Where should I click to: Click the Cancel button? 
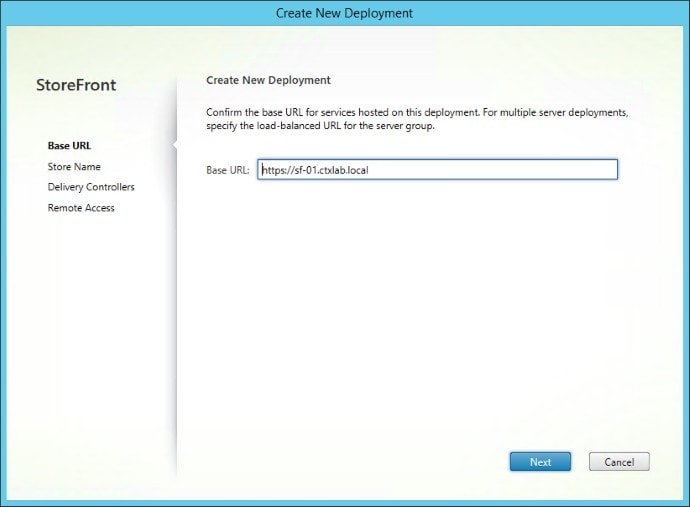[x=619, y=462]
